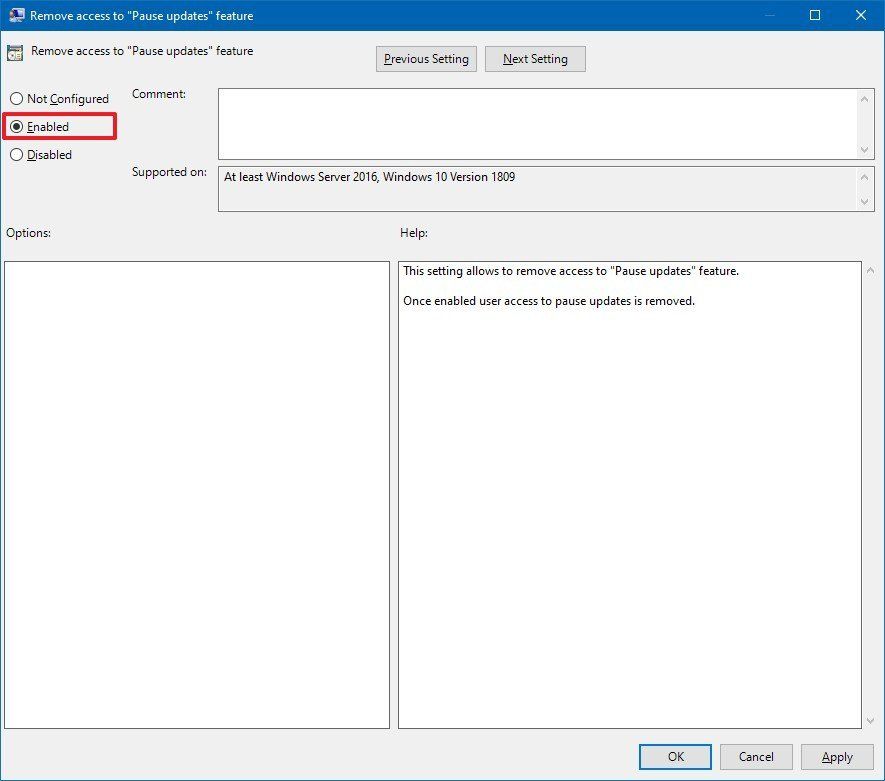
Task: Click the Next Setting button
Action: coord(535,58)
